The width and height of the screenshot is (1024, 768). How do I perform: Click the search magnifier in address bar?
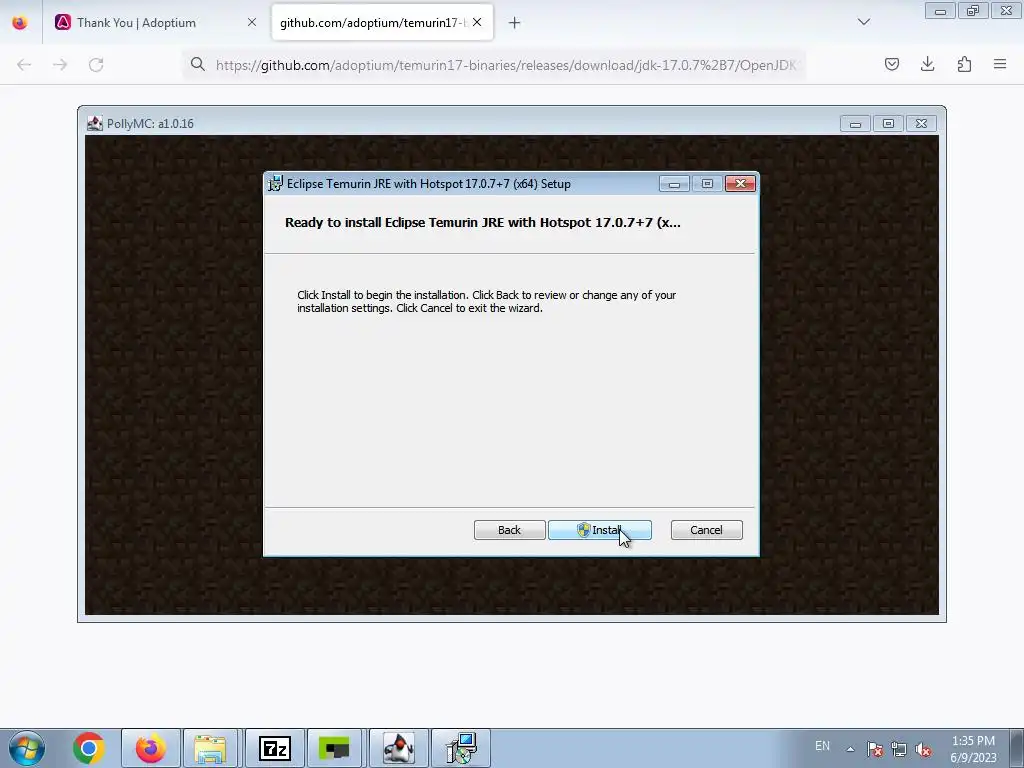pyautogui.click(x=198, y=64)
